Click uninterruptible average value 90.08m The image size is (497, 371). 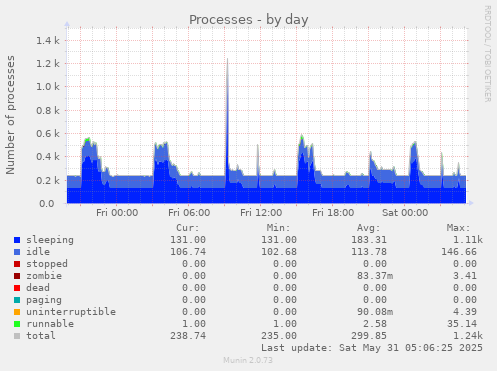[x=375, y=312]
